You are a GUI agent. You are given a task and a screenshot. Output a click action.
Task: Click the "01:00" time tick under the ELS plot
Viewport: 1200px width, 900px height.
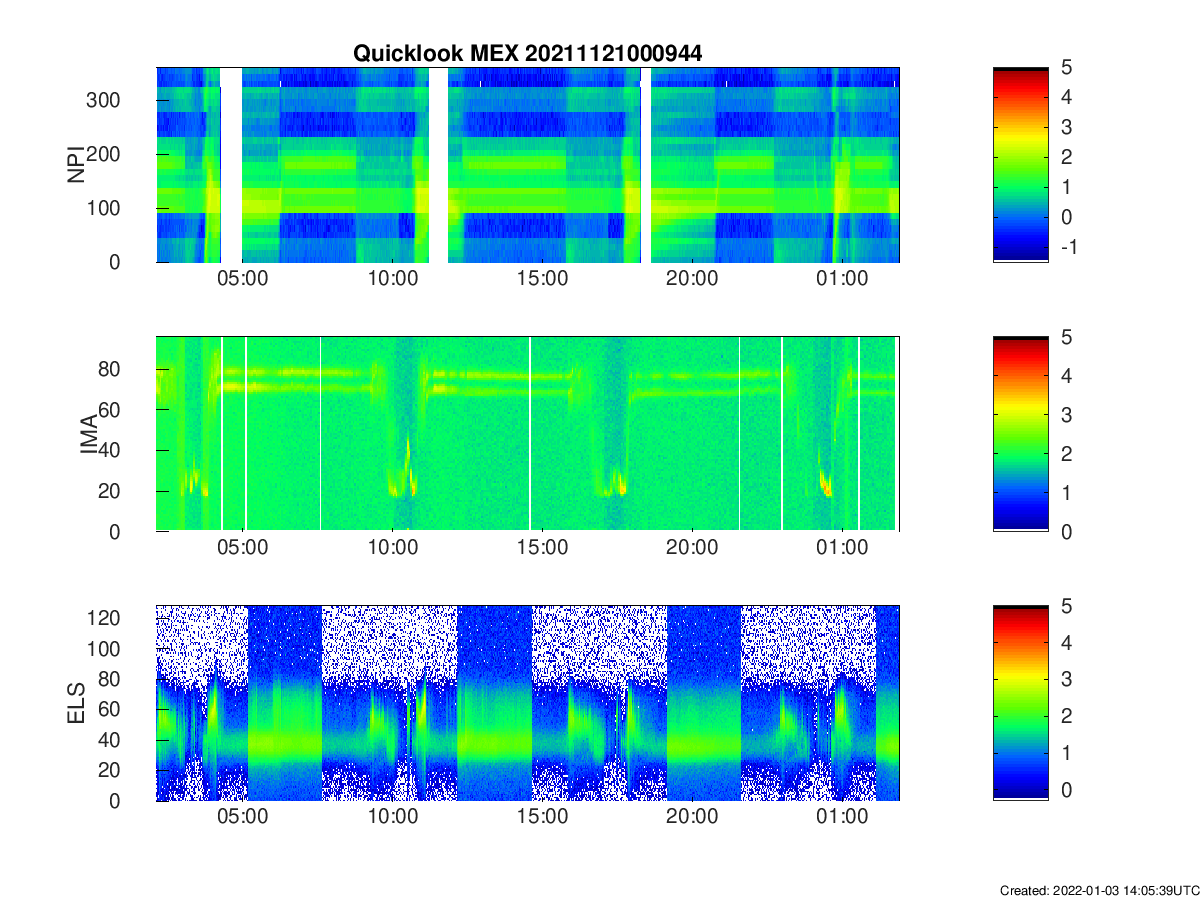[842, 817]
